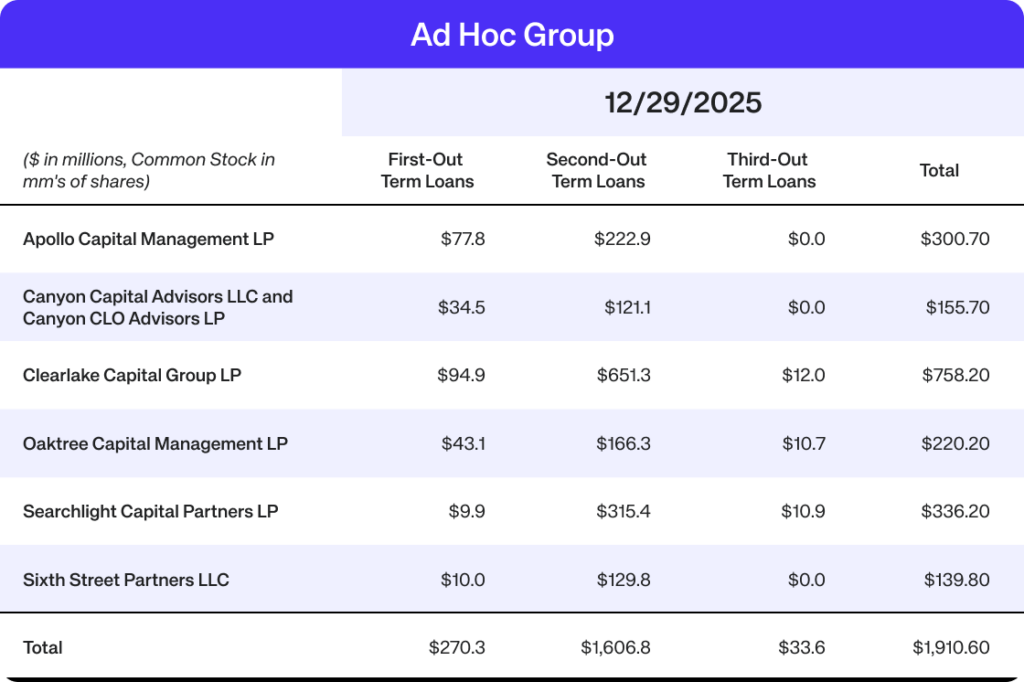Select the 12/29/2025 date header
The height and width of the screenshot is (682, 1024).
(683, 102)
